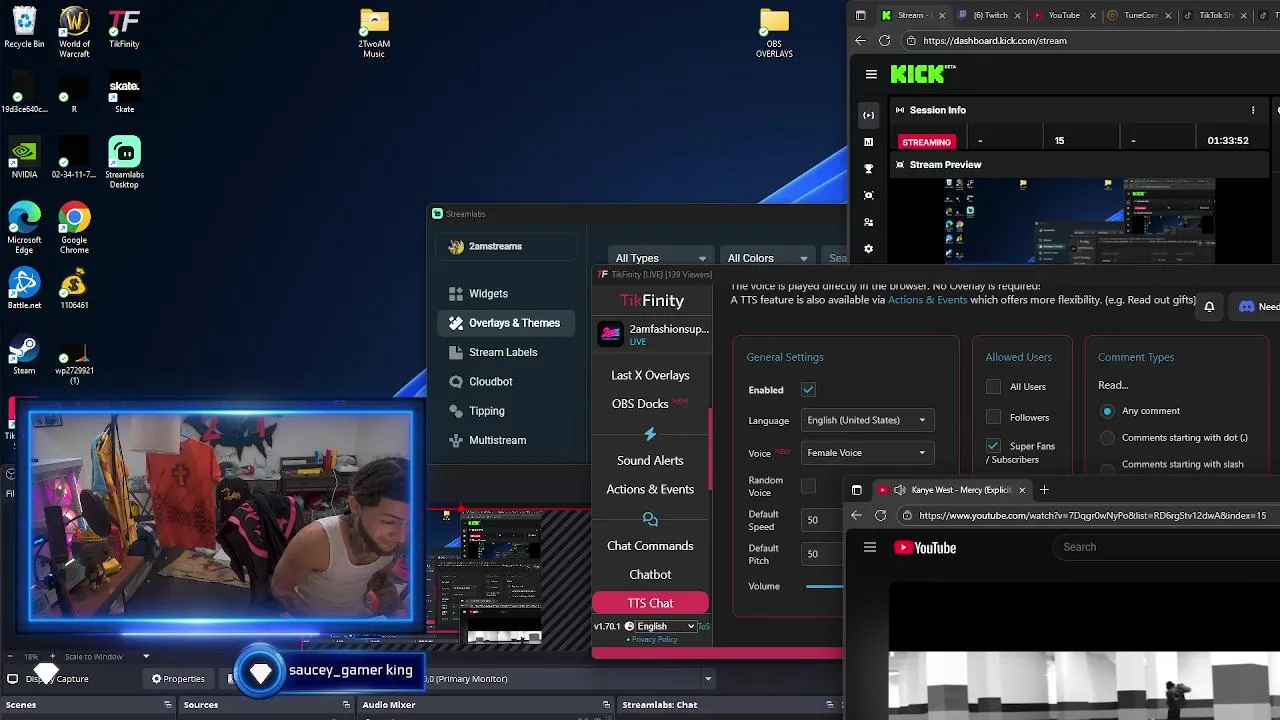Open OBS source Properties button
This screenshot has height=720, width=1280.
[178, 678]
